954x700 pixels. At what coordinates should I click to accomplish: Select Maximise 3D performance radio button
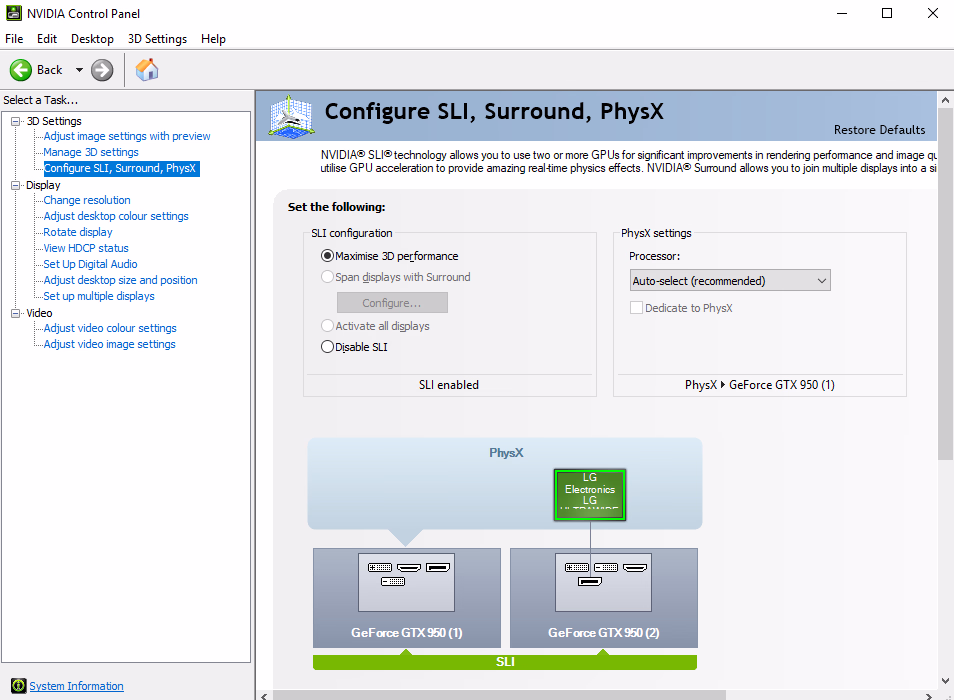(x=327, y=256)
